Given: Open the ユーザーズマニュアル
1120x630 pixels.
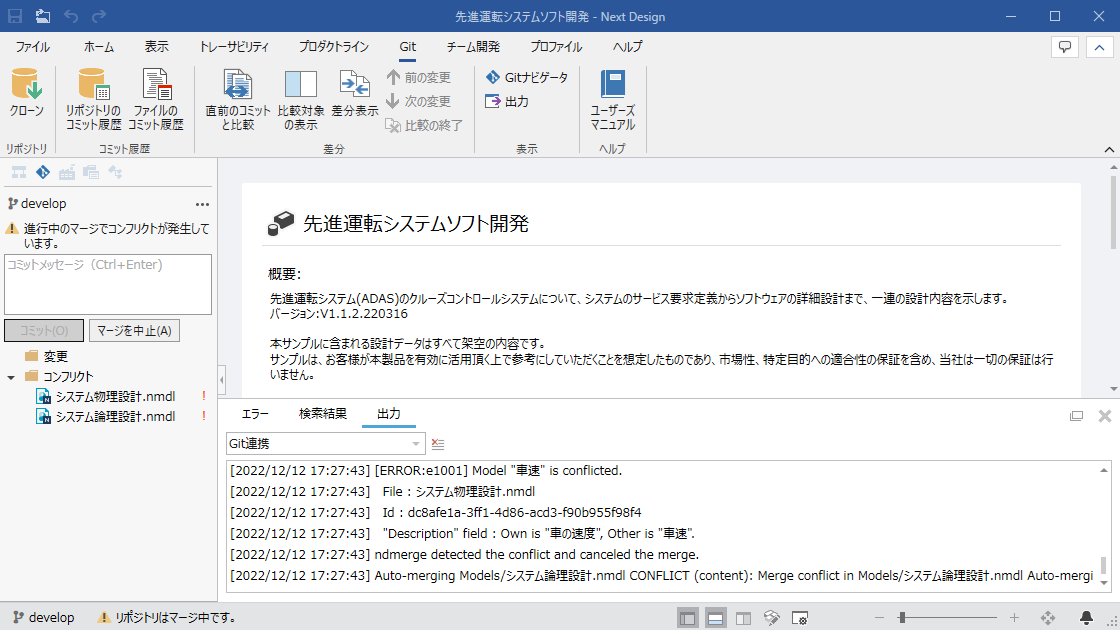Looking at the screenshot, I should (x=613, y=100).
